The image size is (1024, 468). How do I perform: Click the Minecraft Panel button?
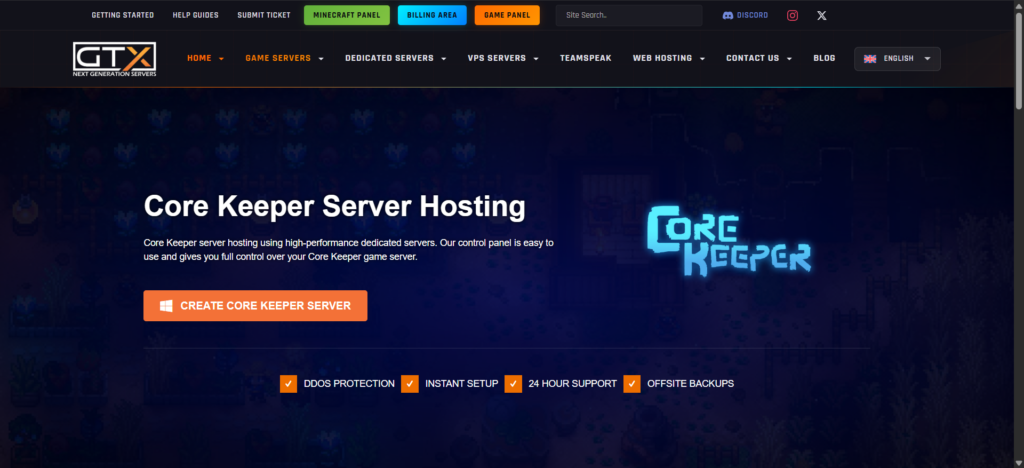[347, 15]
